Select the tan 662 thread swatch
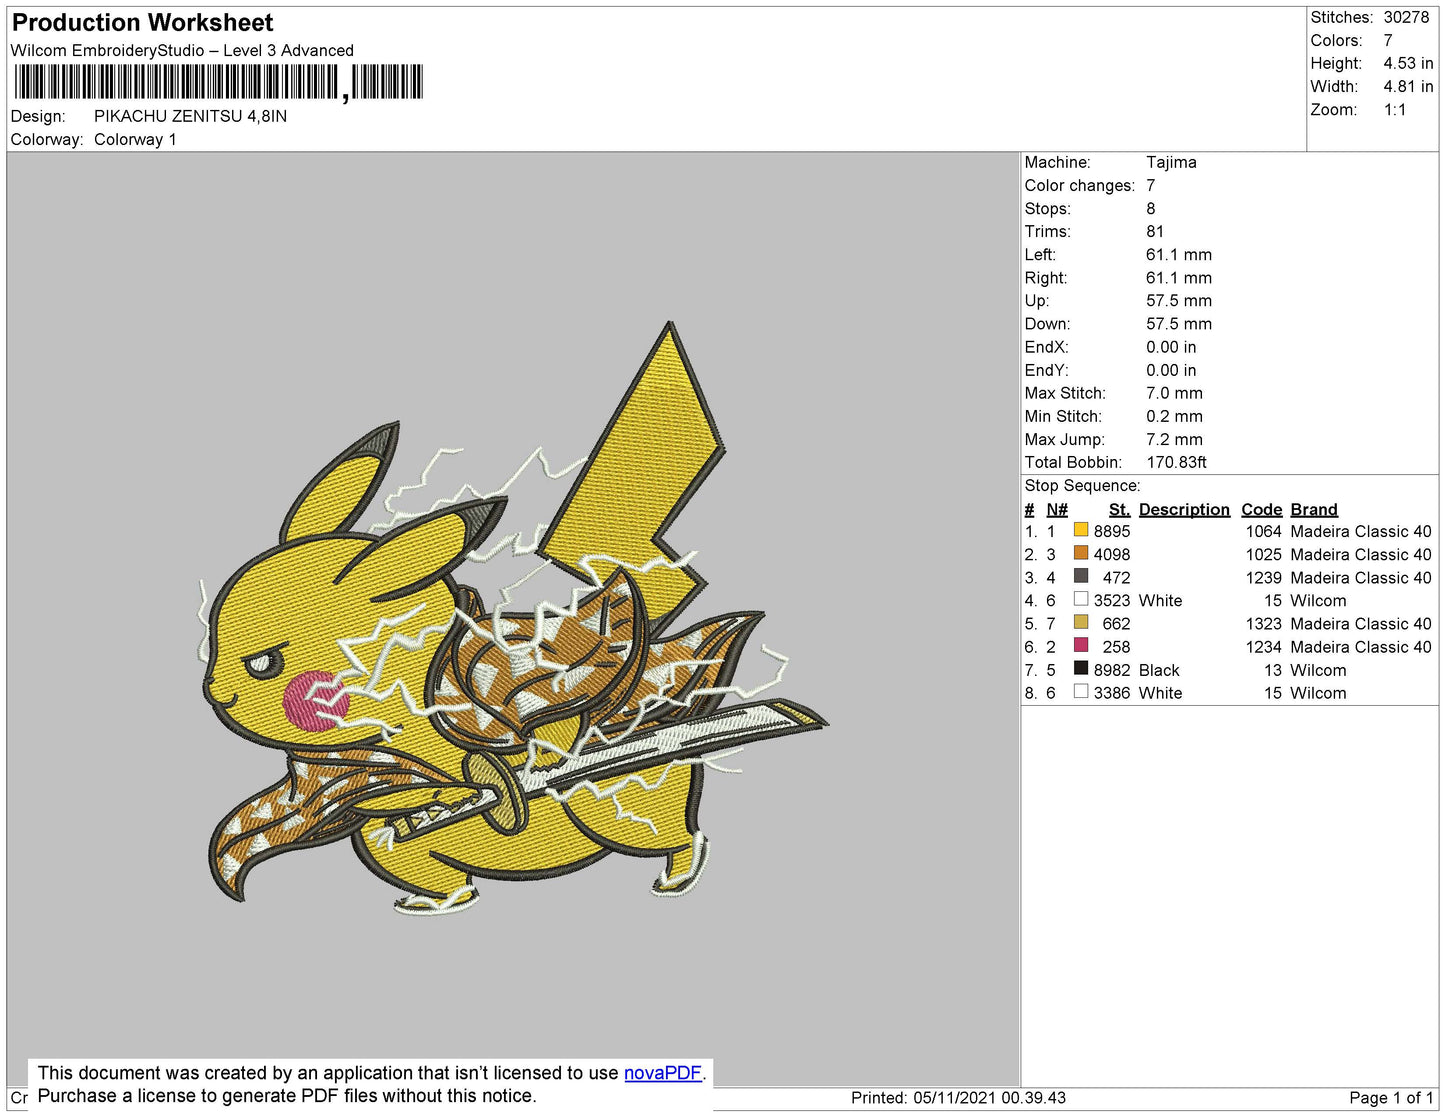 (x=1080, y=622)
